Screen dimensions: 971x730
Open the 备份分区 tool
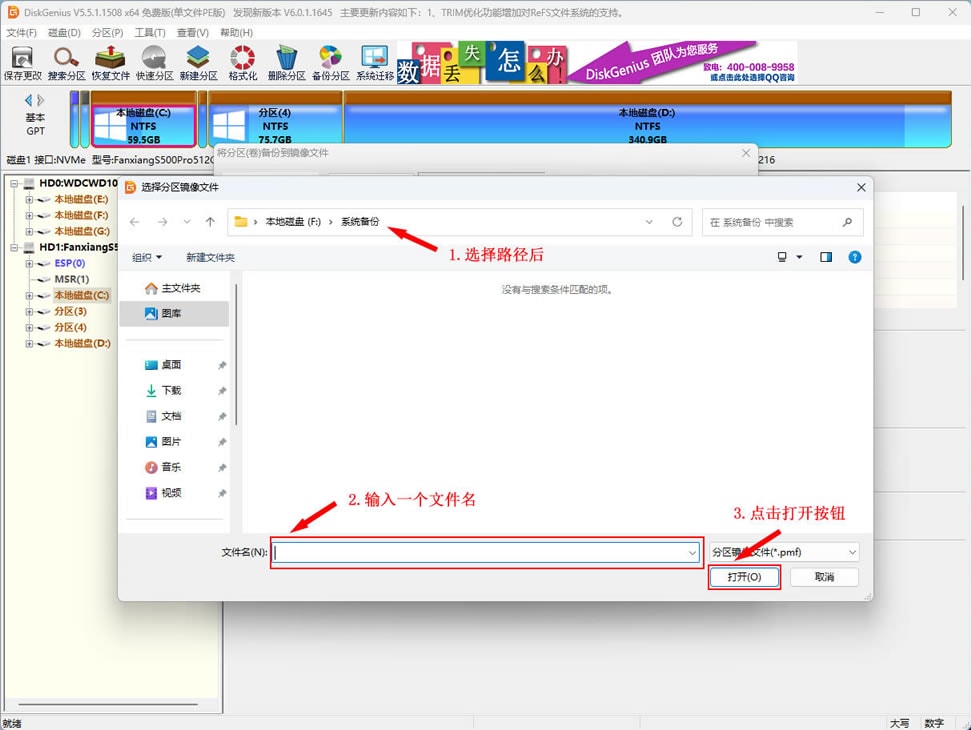tap(330, 62)
